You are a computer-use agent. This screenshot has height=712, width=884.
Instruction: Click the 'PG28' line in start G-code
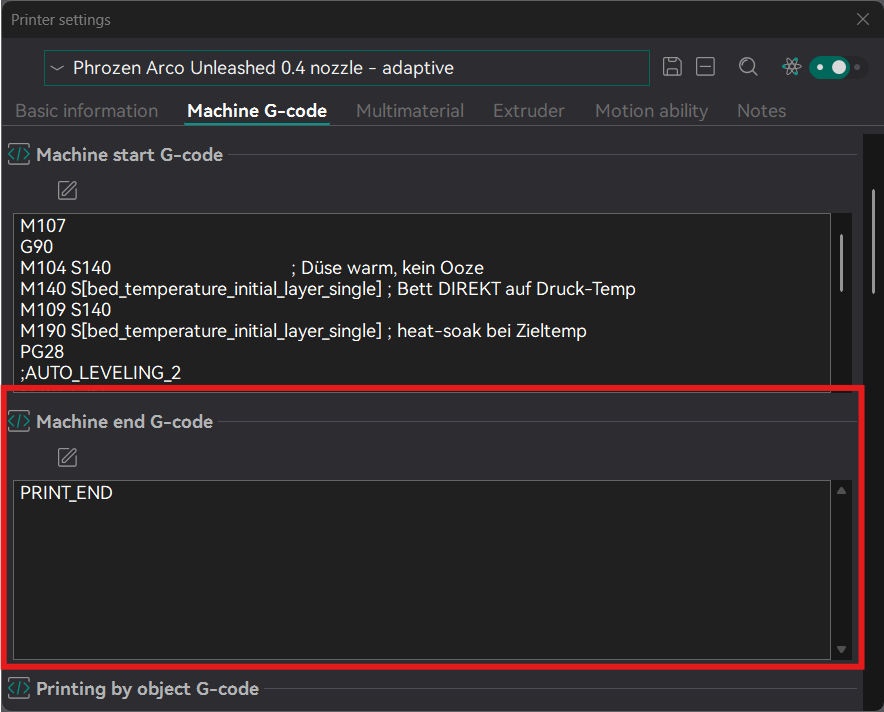pyautogui.click(x=42, y=352)
